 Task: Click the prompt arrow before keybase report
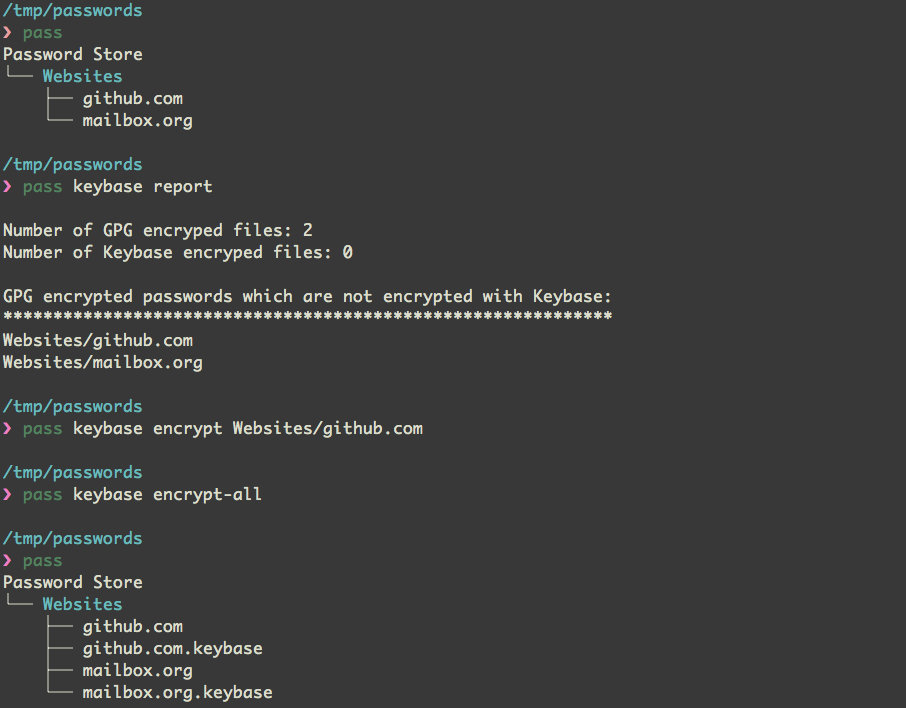[7, 187]
